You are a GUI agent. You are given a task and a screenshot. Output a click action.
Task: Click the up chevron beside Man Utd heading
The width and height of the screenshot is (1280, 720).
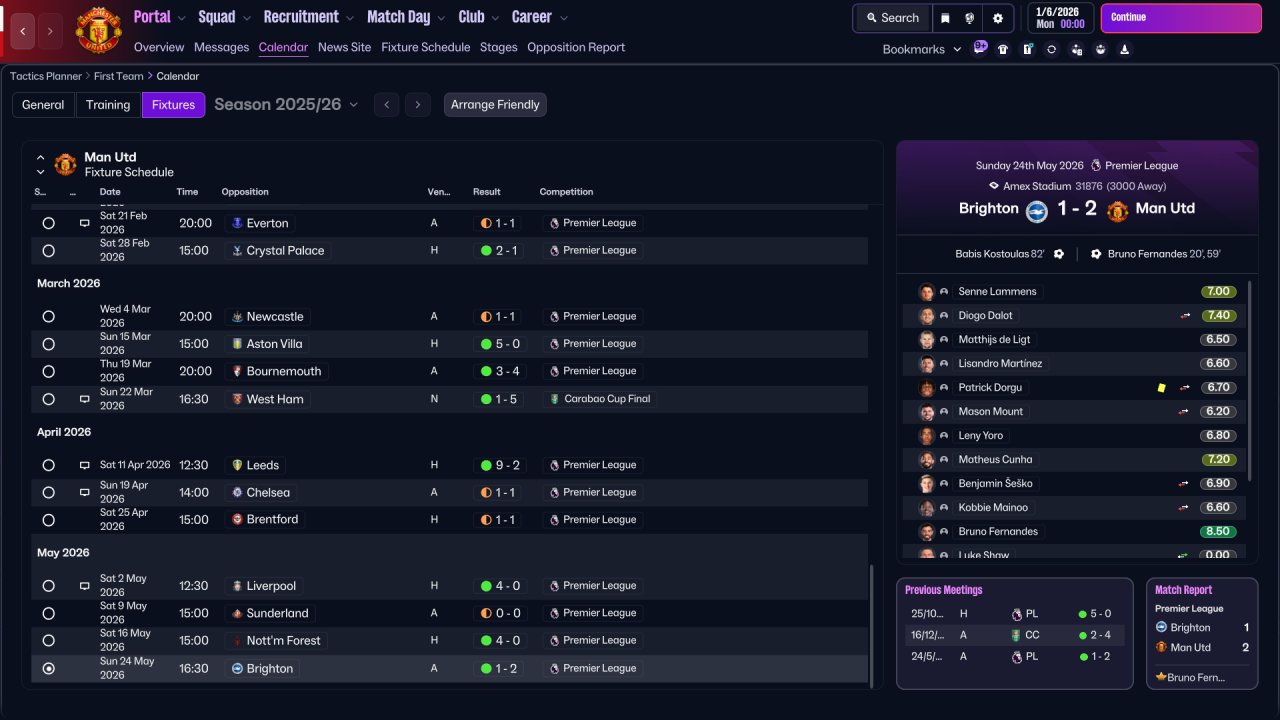pos(41,158)
